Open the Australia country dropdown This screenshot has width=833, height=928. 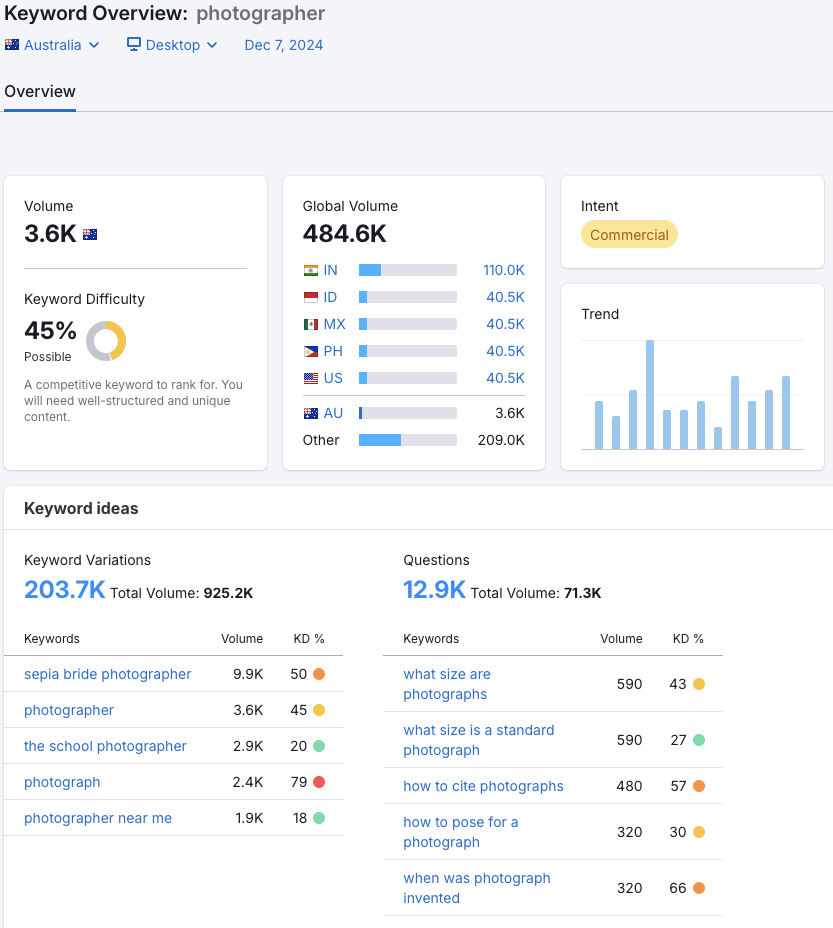(x=52, y=45)
